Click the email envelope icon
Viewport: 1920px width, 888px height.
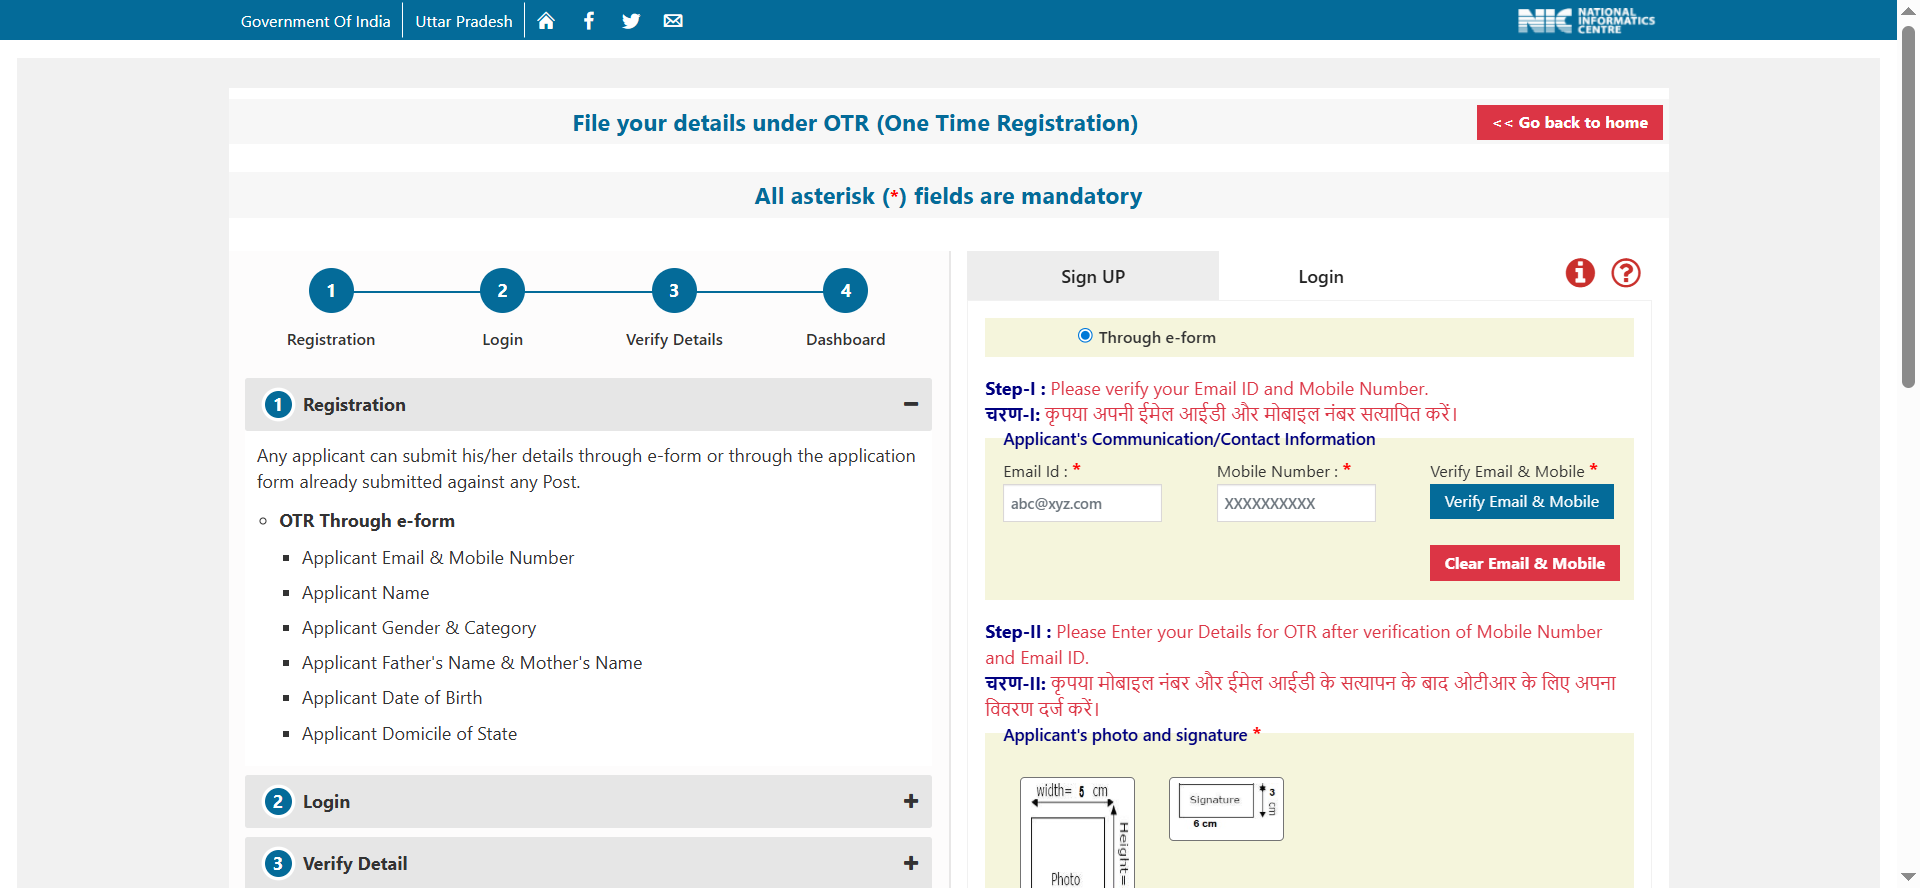[x=673, y=21]
